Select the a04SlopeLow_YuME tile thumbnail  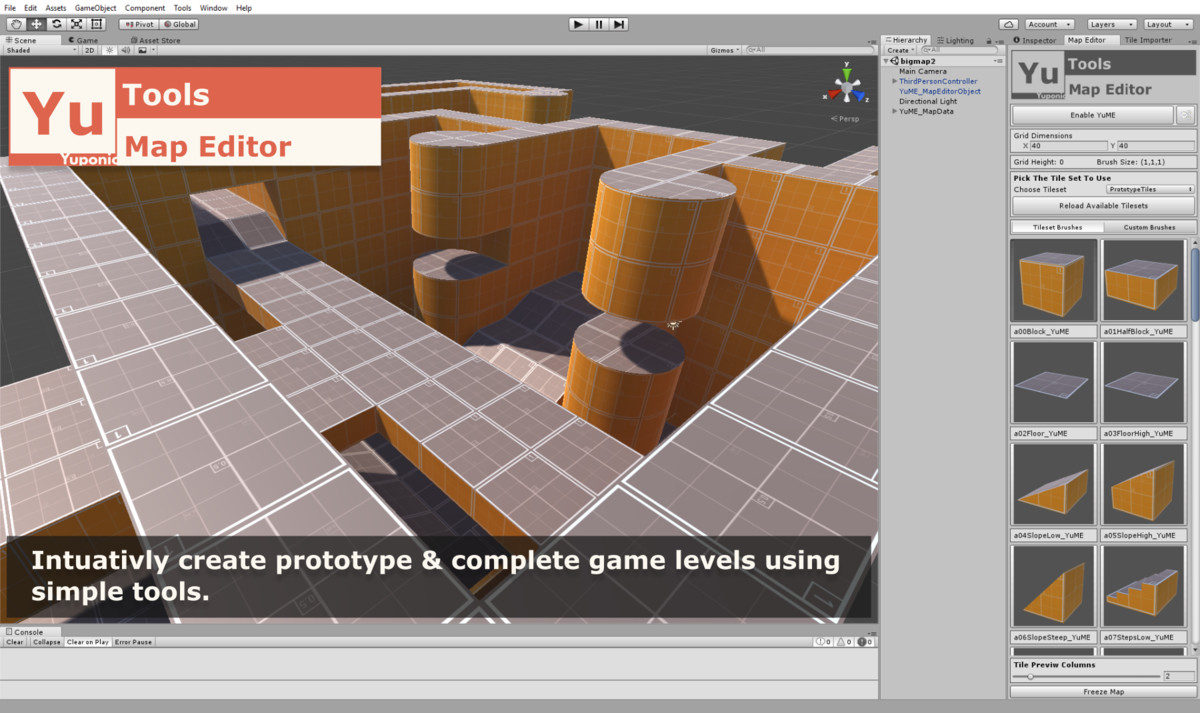click(x=1053, y=486)
